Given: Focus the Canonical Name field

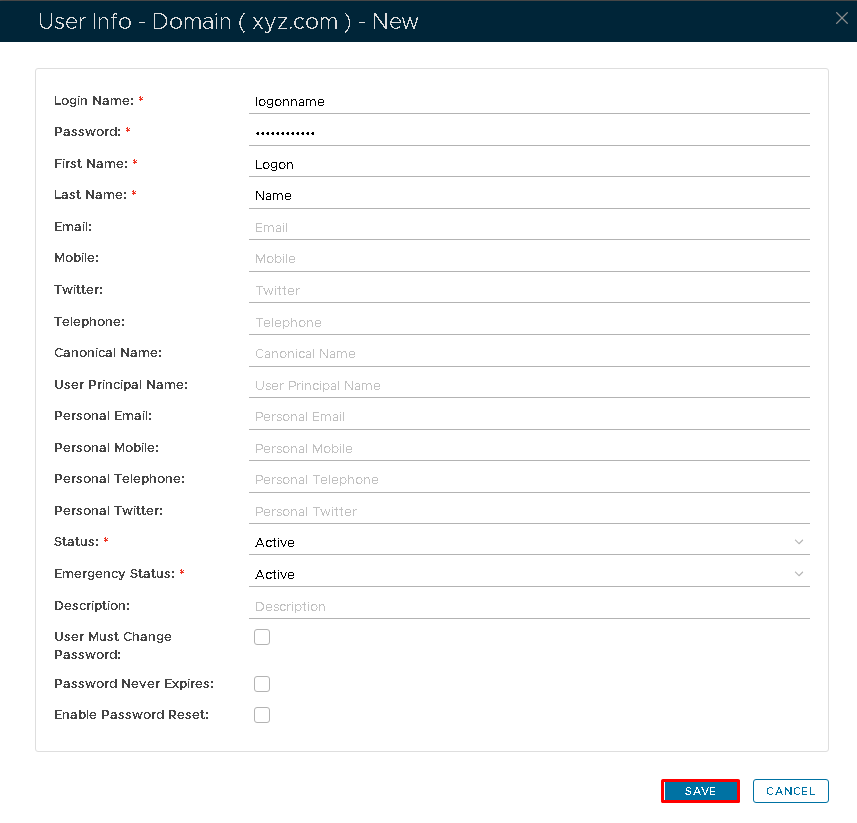Looking at the screenshot, I should (x=529, y=353).
